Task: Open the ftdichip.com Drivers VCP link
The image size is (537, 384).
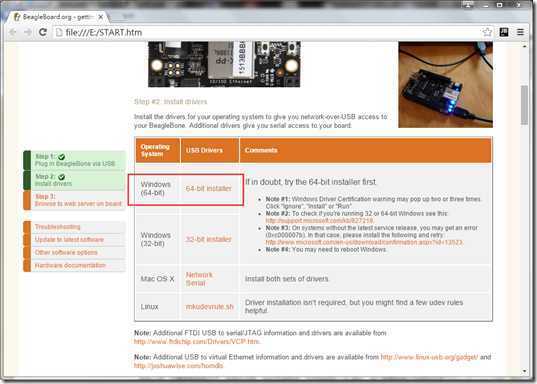Action: 197,342
